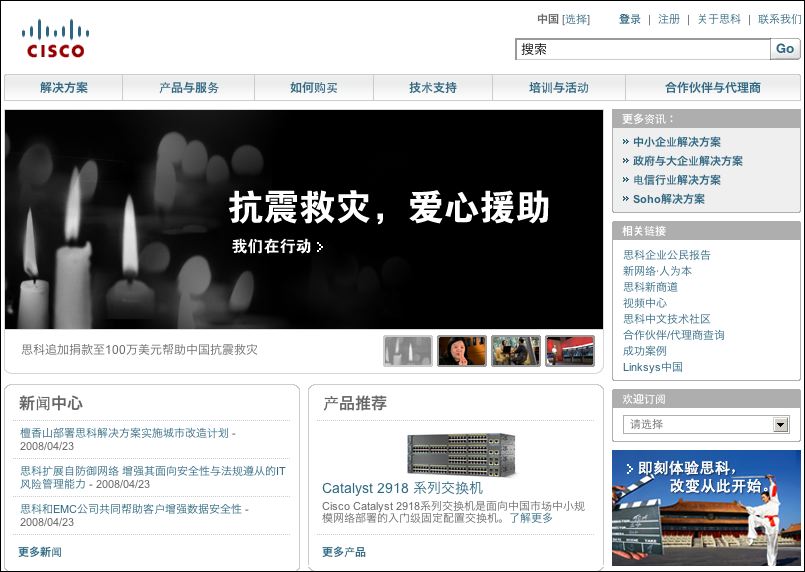Select the candles banner thumbnail
Viewport: 805px width, 572px height.
click(408, 351)
